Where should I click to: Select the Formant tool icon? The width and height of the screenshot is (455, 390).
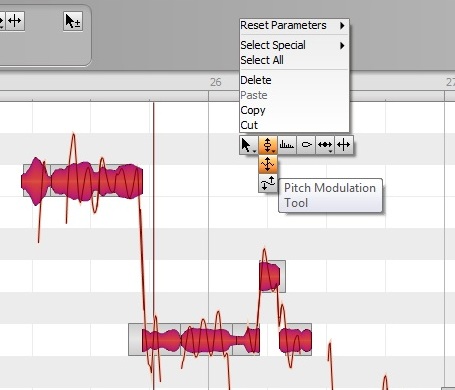click(x=287, y=145)
